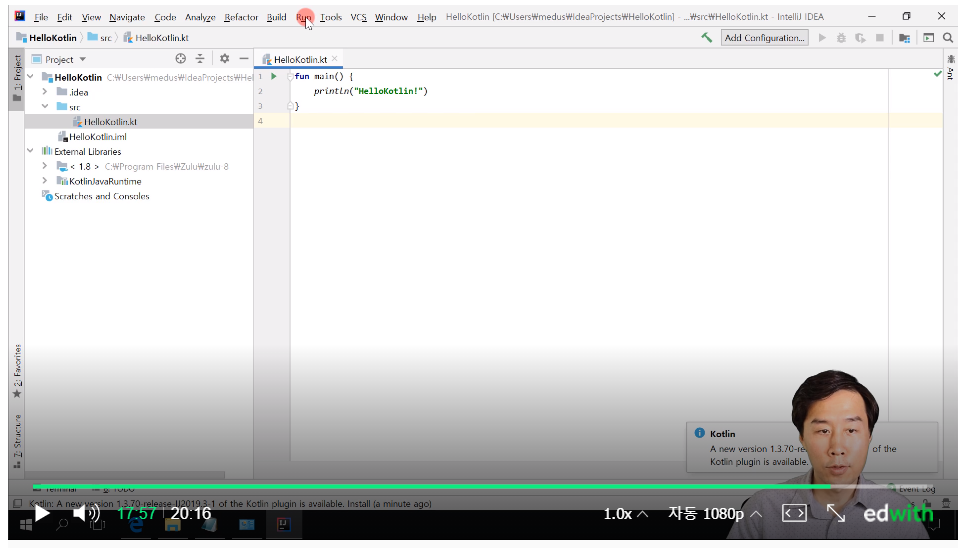Screen dimensions: 970x548
Task: Click the Kotlin notification info icon
Action: 700,433
